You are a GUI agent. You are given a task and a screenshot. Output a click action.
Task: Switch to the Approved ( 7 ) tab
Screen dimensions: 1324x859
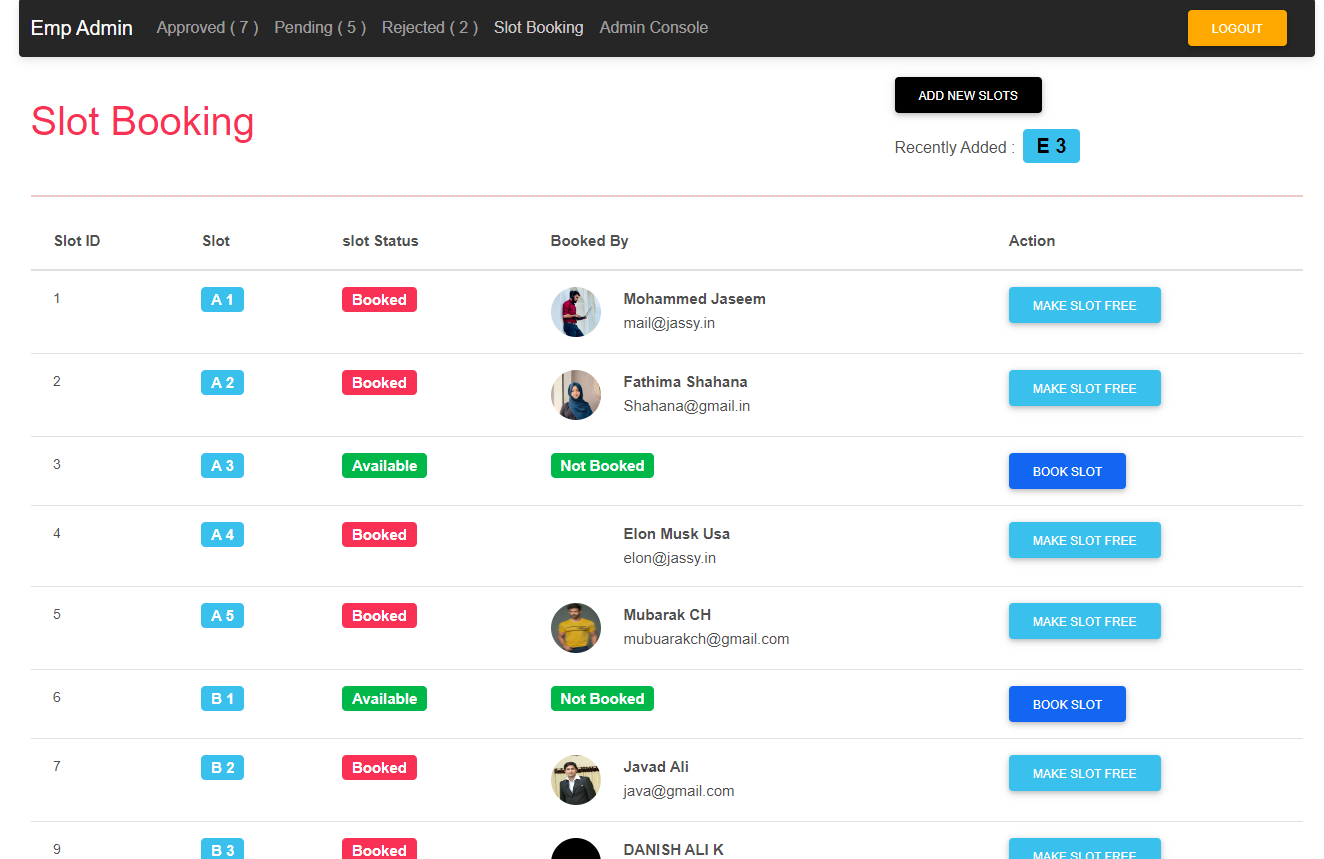207,27
